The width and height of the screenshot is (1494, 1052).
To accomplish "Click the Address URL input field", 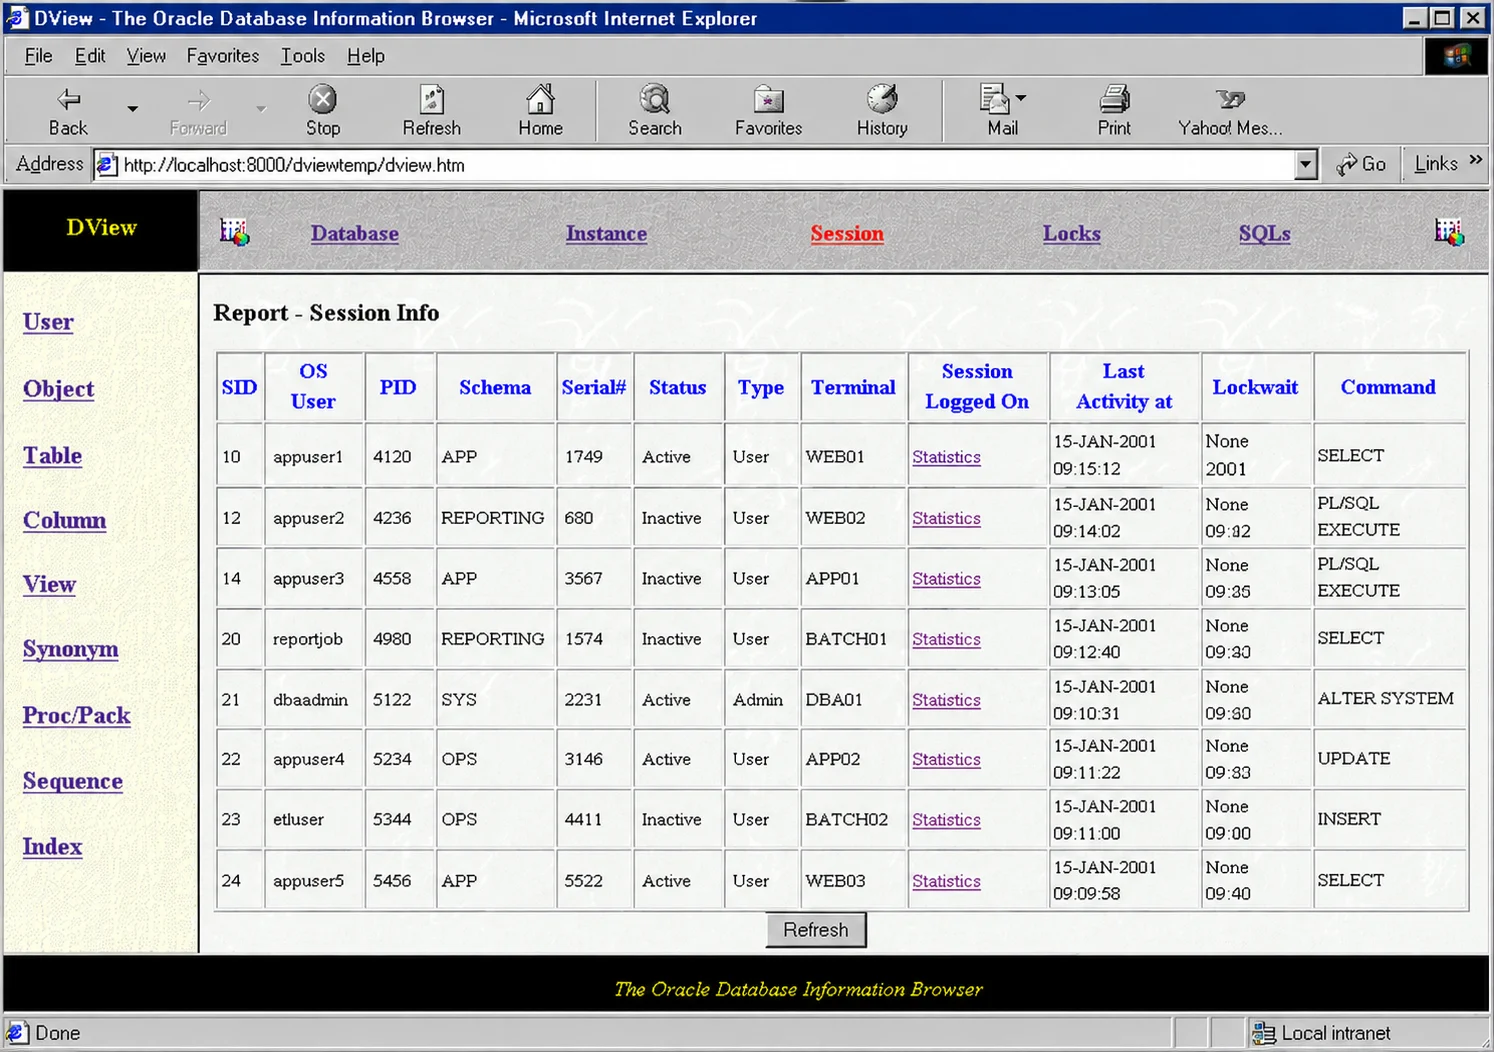I will tap(706, 165).
